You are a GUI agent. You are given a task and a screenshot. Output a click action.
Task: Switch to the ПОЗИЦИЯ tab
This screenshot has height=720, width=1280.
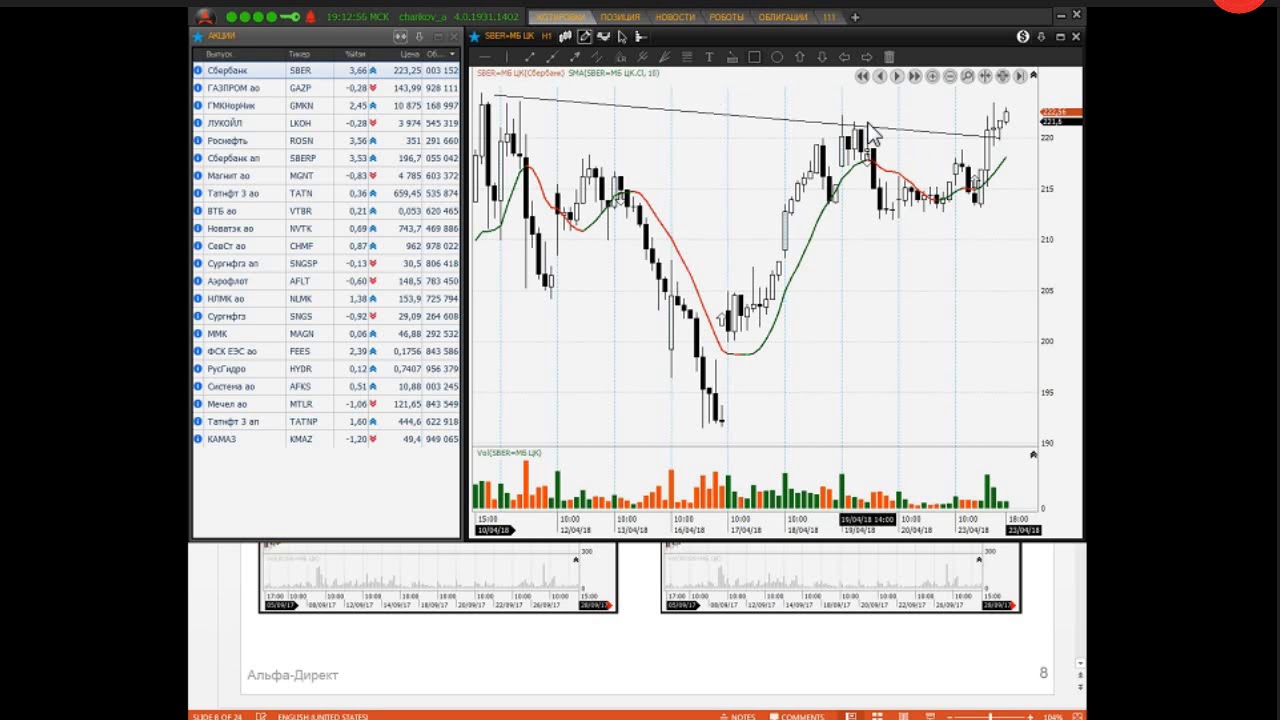pyautogui.click(x=620, y=17)
